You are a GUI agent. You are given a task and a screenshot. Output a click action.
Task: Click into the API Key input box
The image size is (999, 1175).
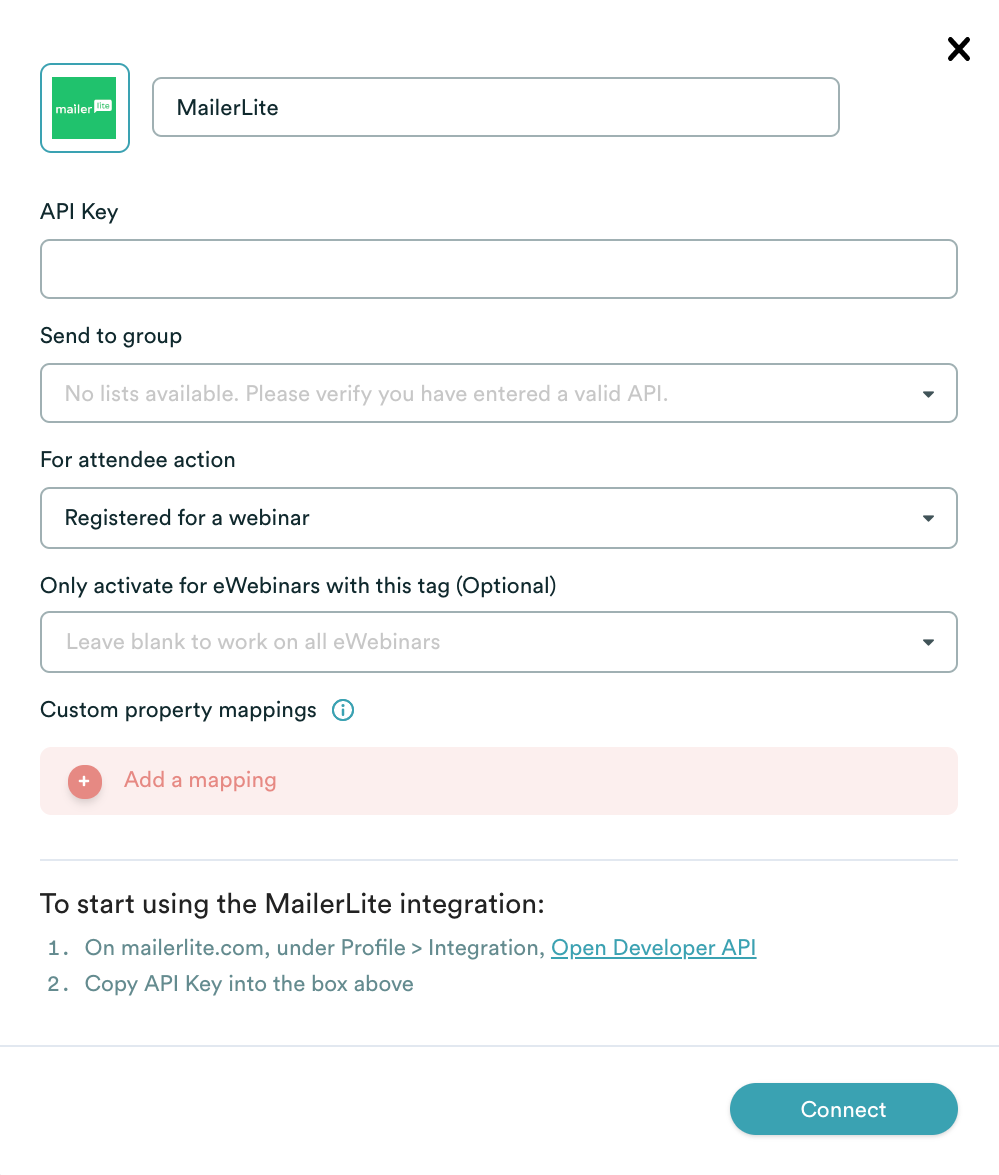498,269
